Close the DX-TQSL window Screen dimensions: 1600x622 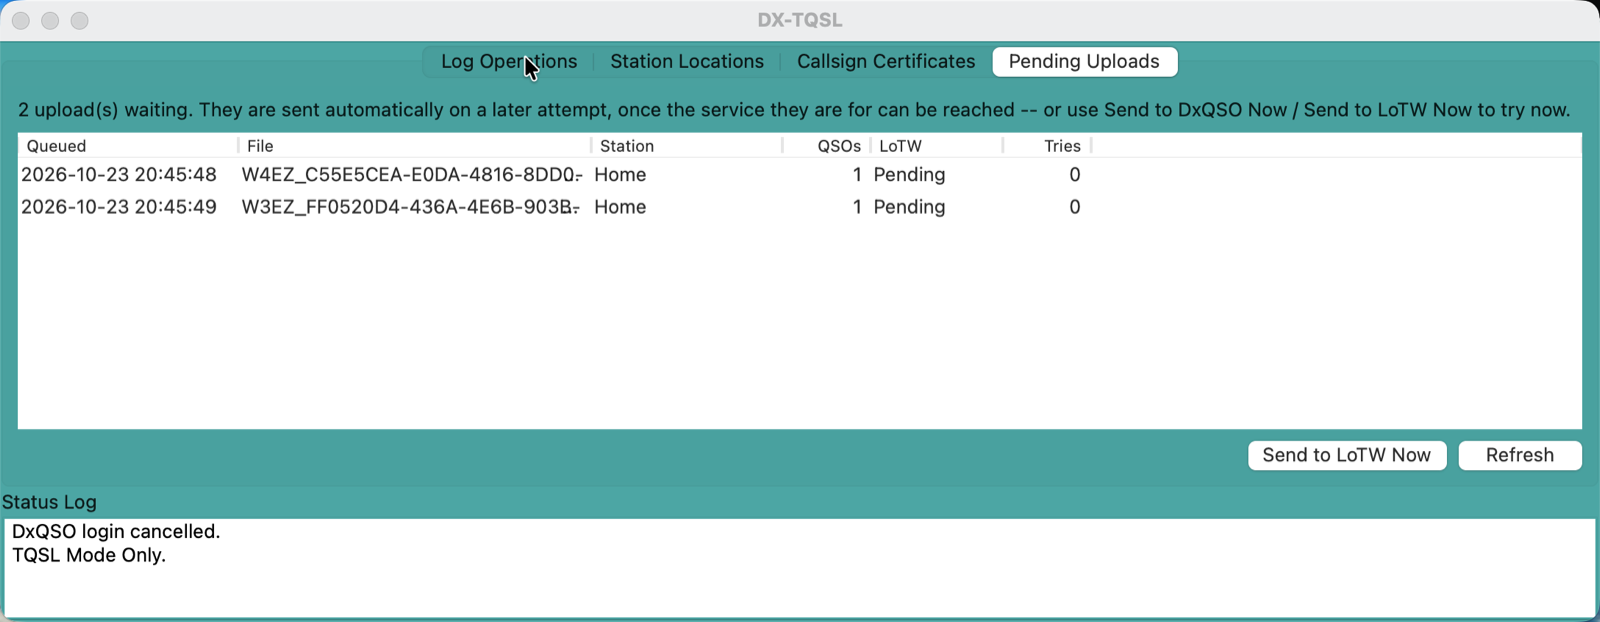pos(21,20)
